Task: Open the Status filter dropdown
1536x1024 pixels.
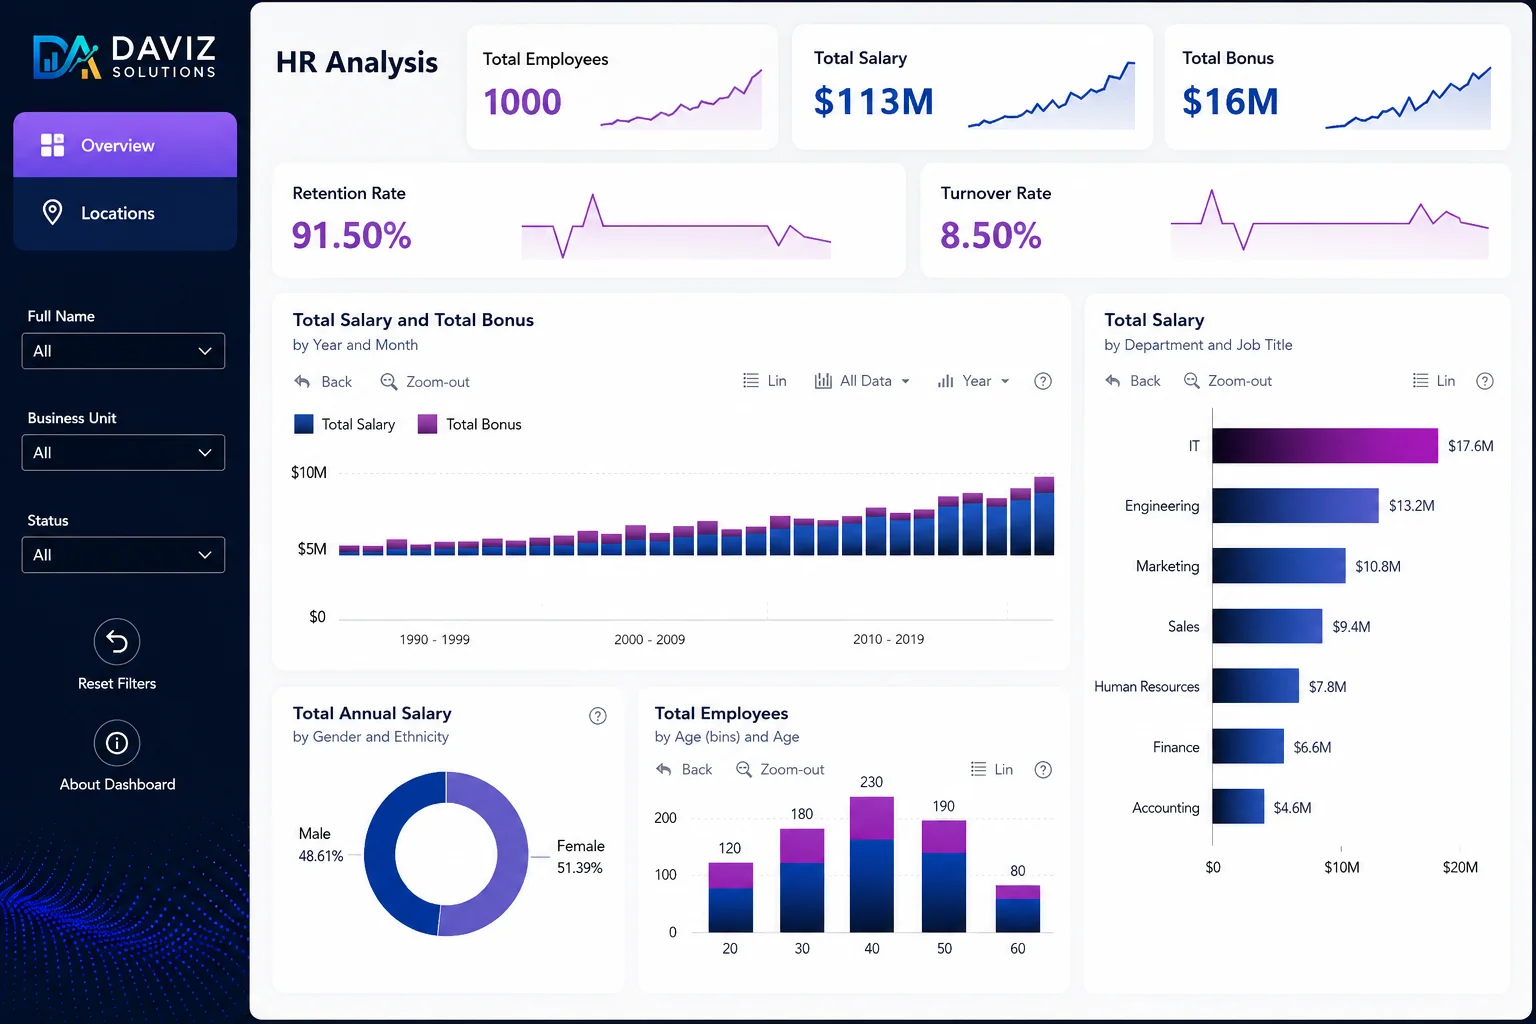Action: point(123,555)
